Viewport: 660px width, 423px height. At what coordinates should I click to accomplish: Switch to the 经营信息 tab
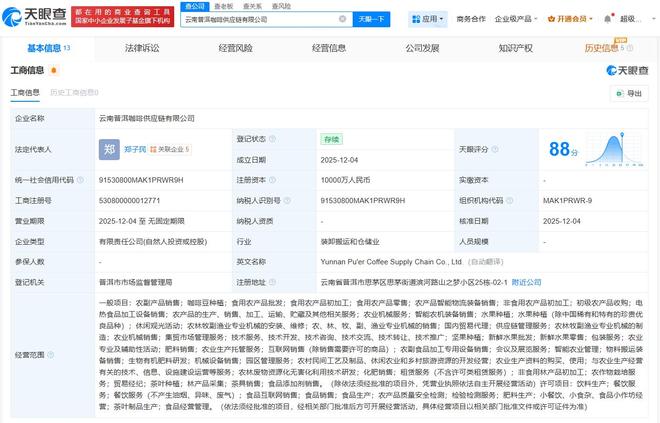click(329, 48)
